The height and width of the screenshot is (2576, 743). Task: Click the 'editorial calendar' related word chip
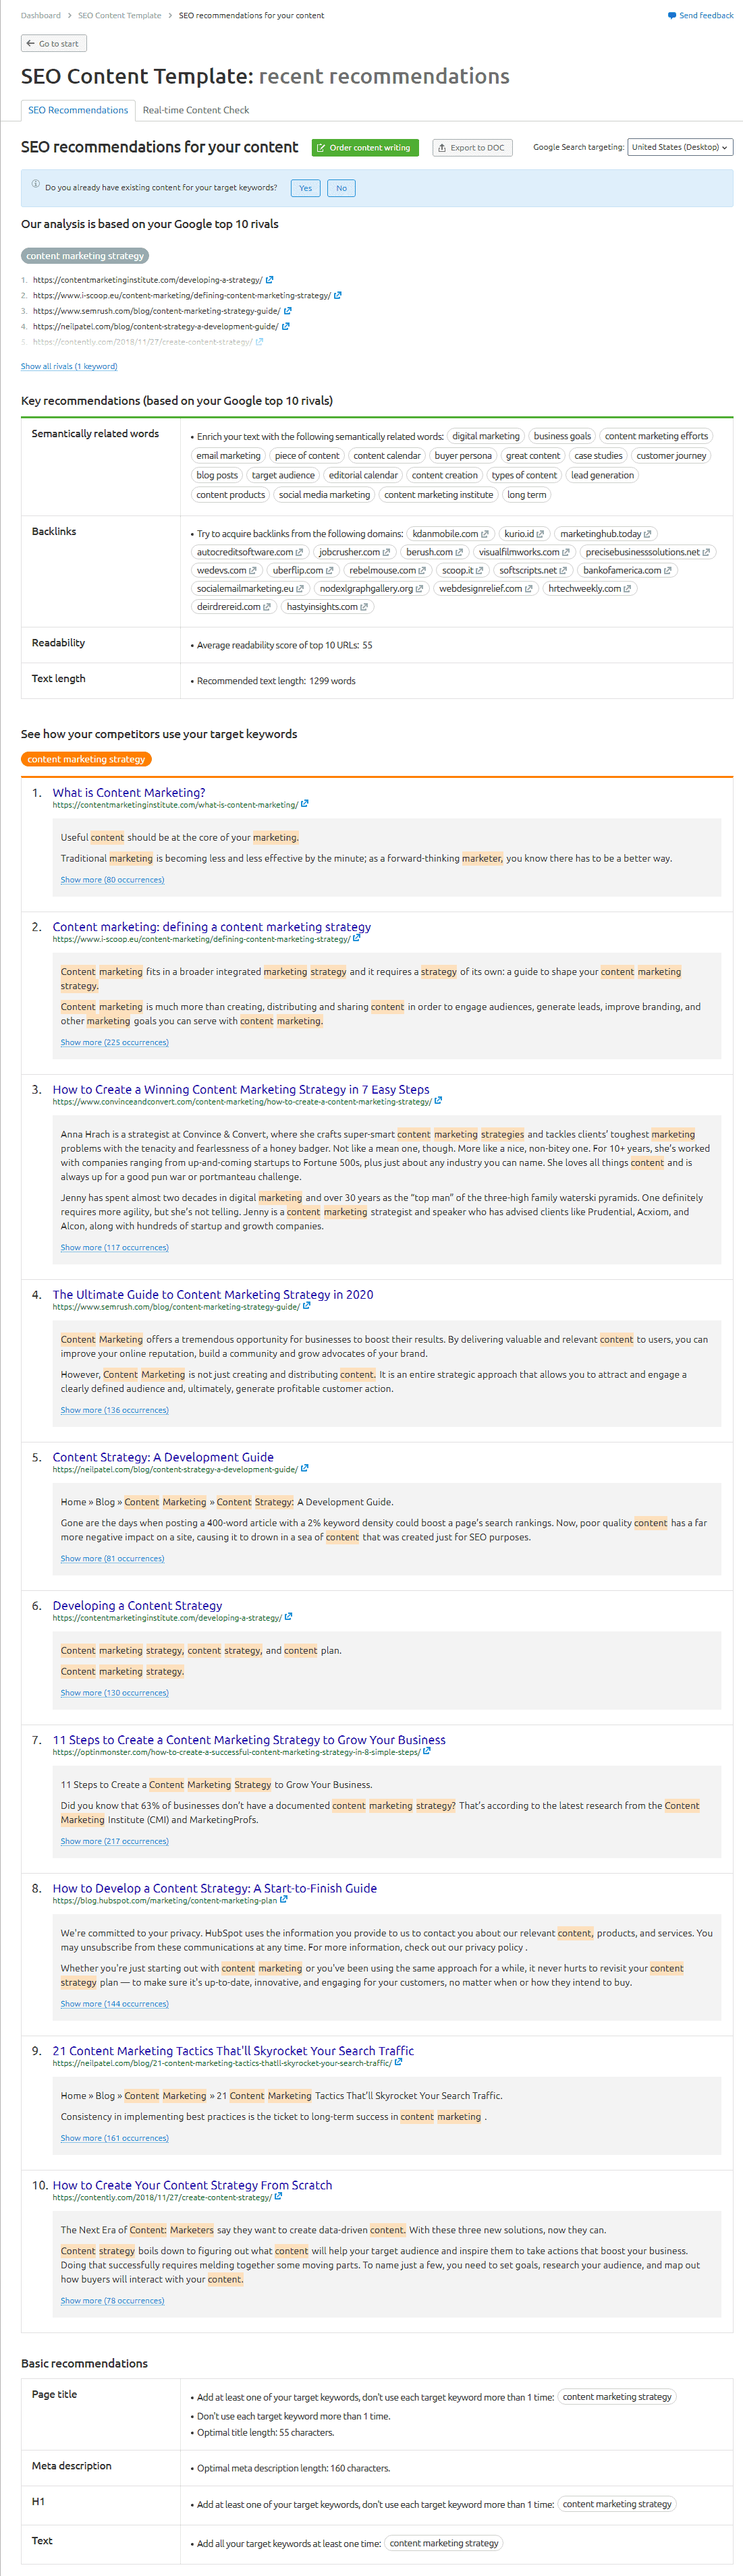363,476
